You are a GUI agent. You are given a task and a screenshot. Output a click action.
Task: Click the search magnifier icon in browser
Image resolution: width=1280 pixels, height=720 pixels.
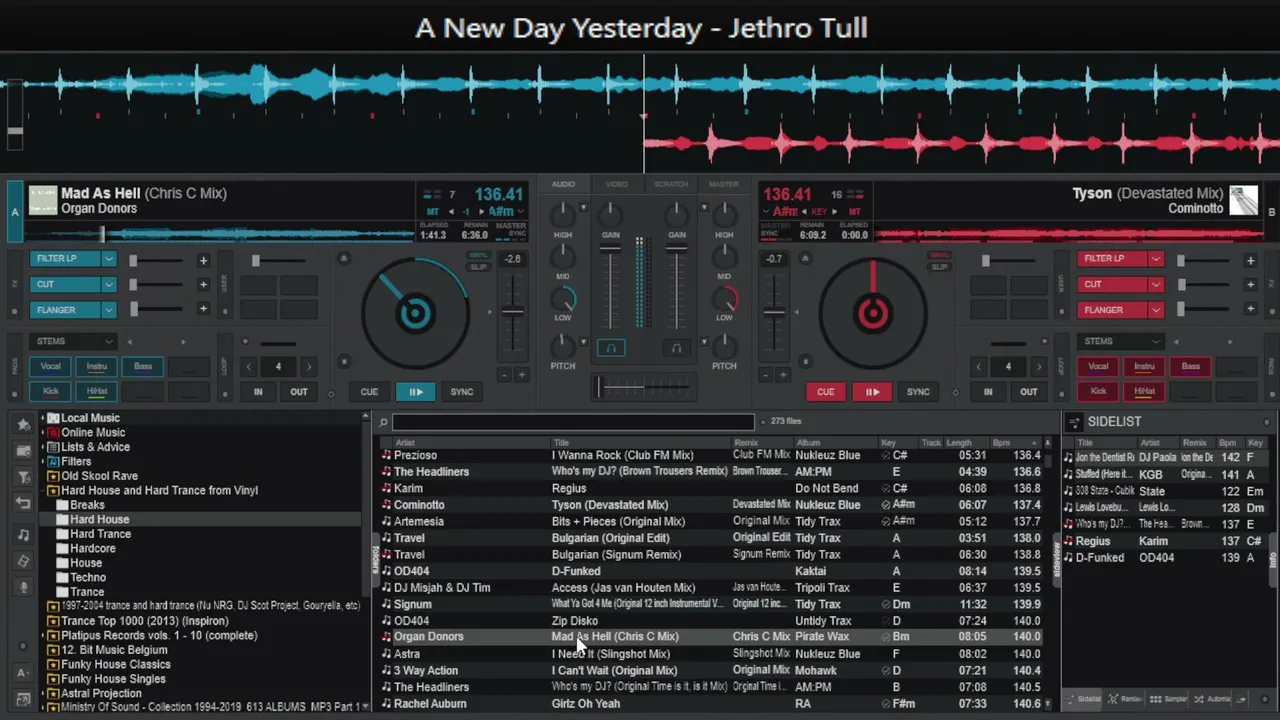(383, 422)
